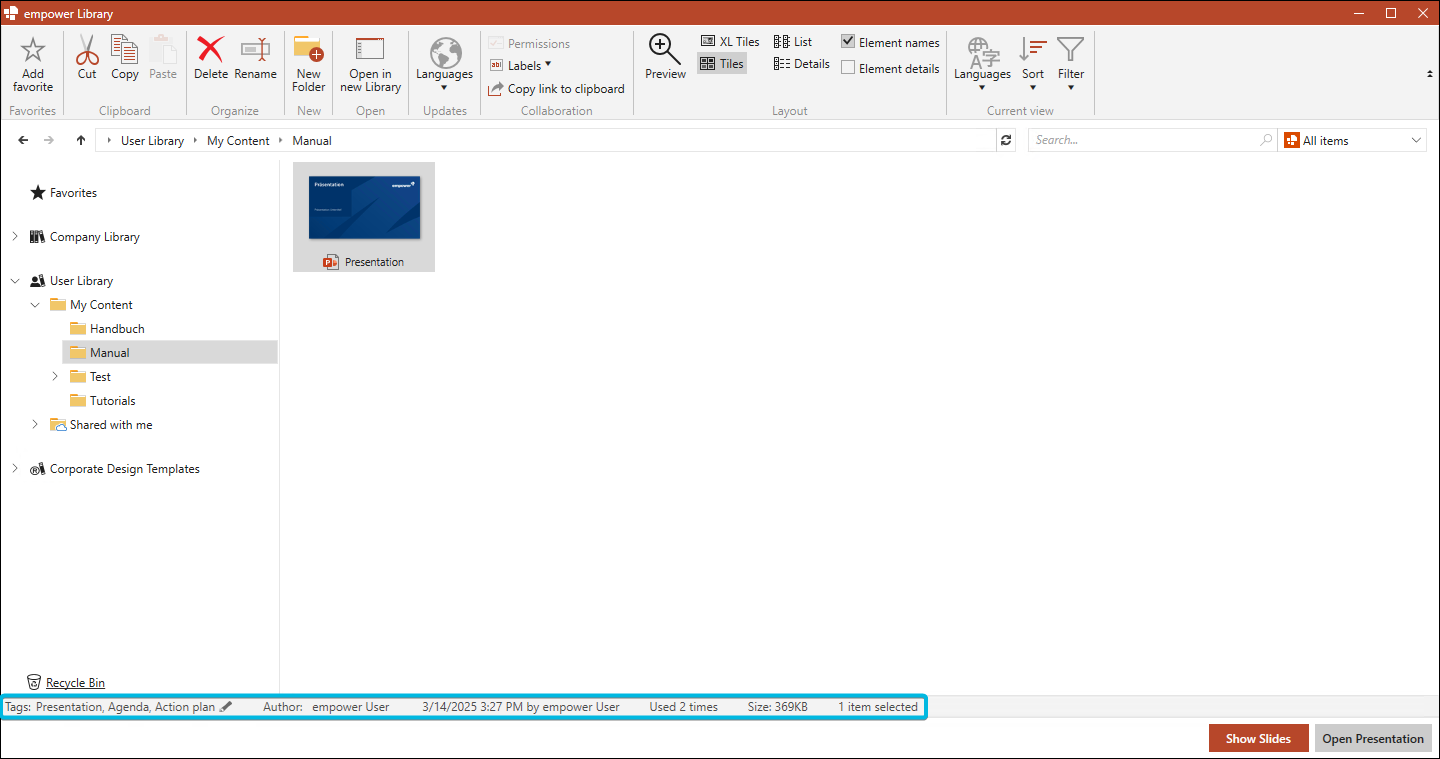The image size is (1440, 759).
Task: Collapse the ribbon with the small arrow
Action: [x=1428, y=74]
